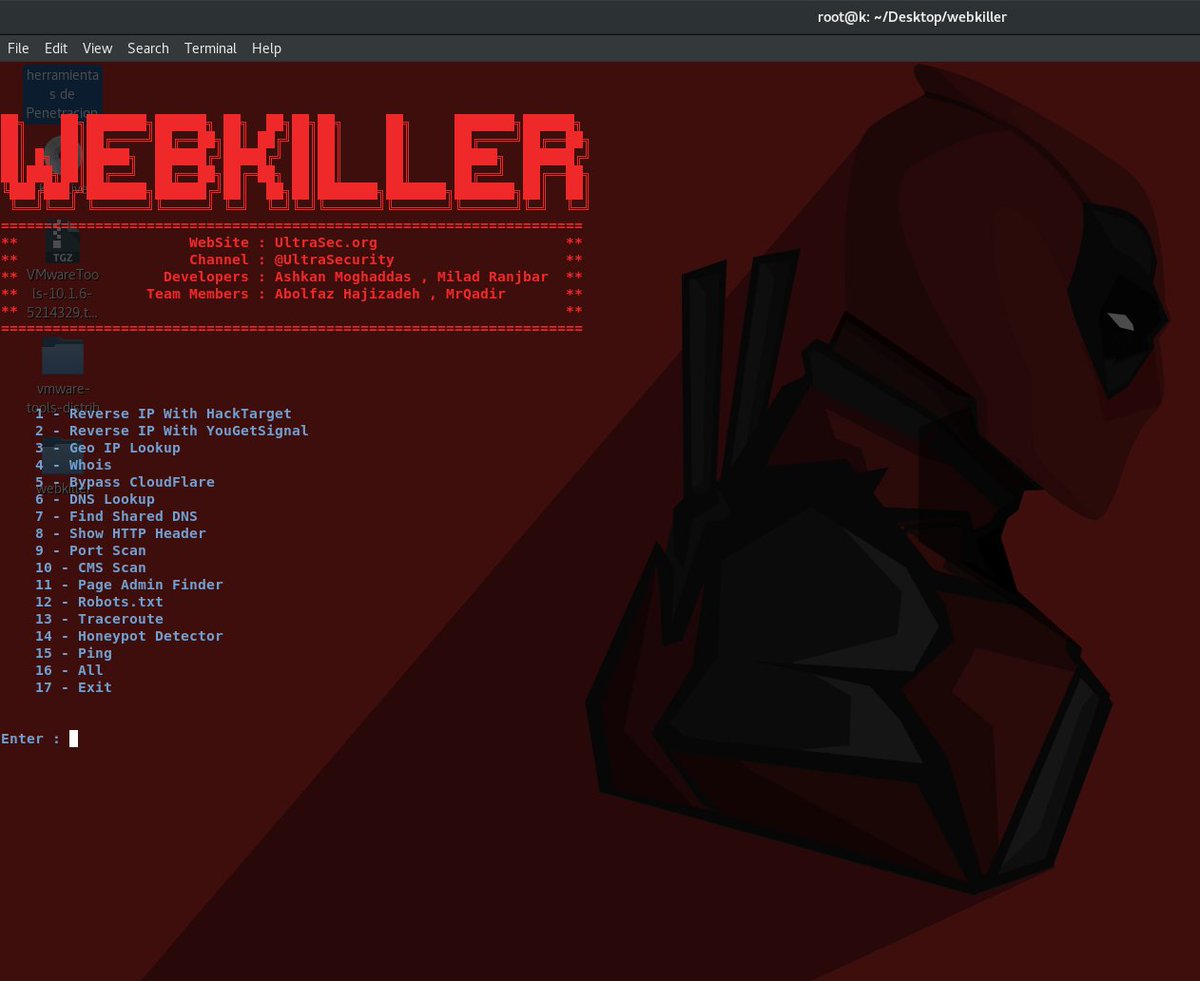Open the File menu

tap(18, 47)
